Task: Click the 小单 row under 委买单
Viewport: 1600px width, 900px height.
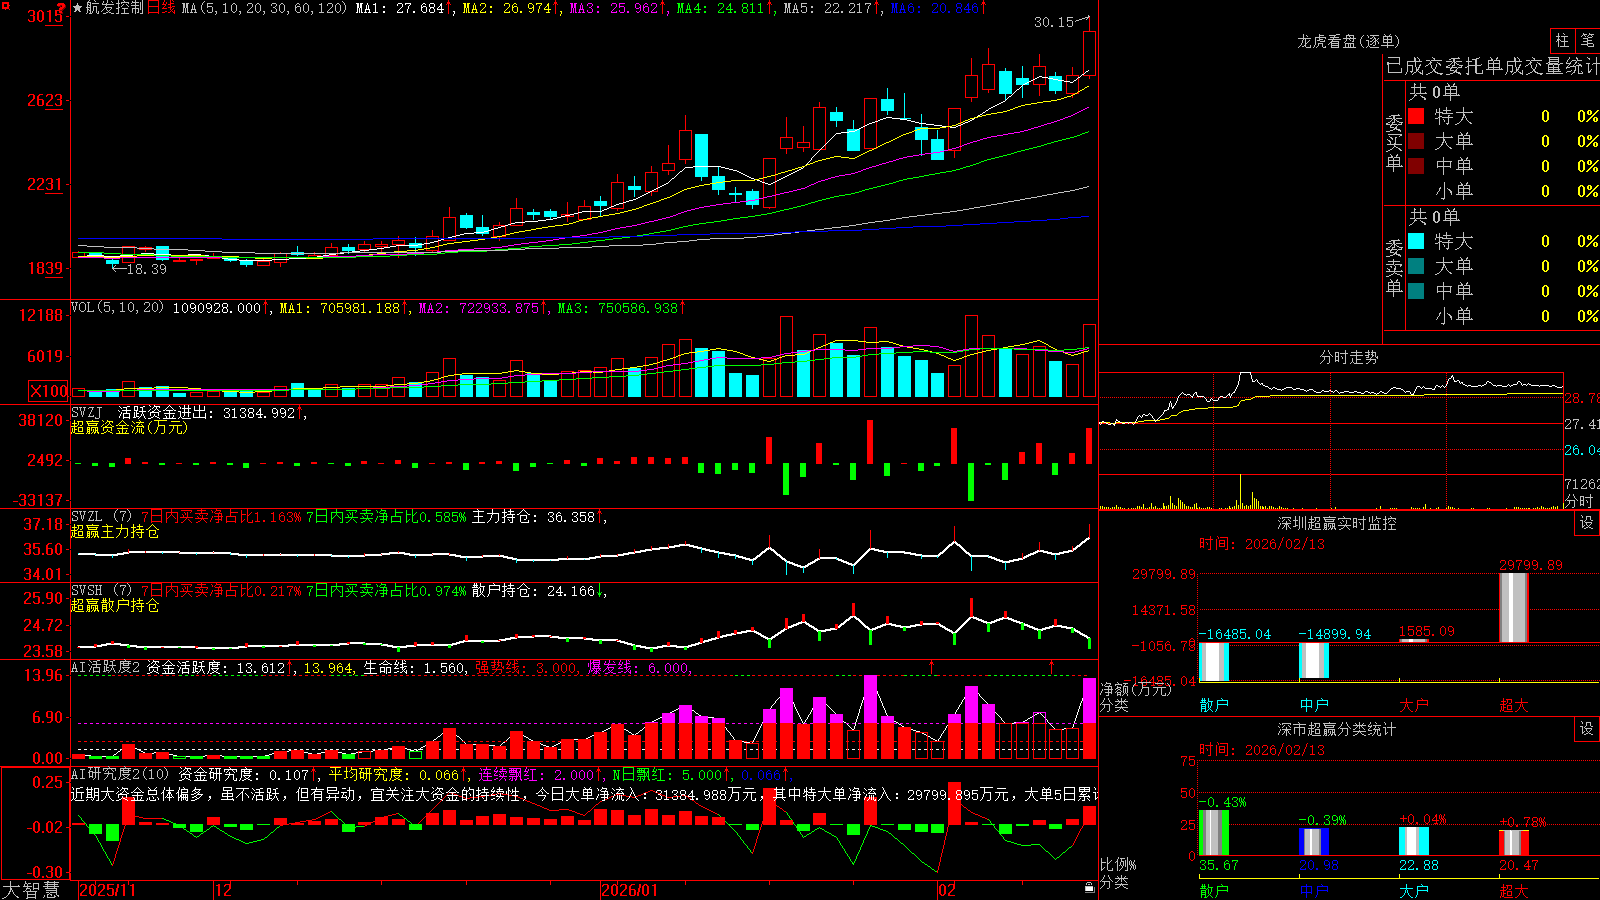Action: (1503, 191)
